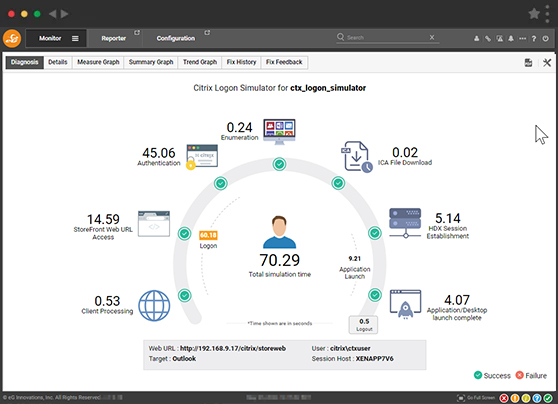The width and height of the screenshot is (558, 404).
Task: Open the Fix History tab
Action: point(241,62)
